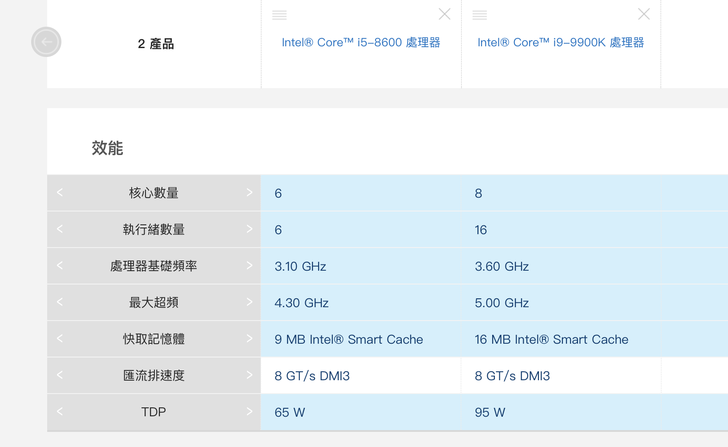Click right chevron in 執行緒數量 row

click(249, 229)
